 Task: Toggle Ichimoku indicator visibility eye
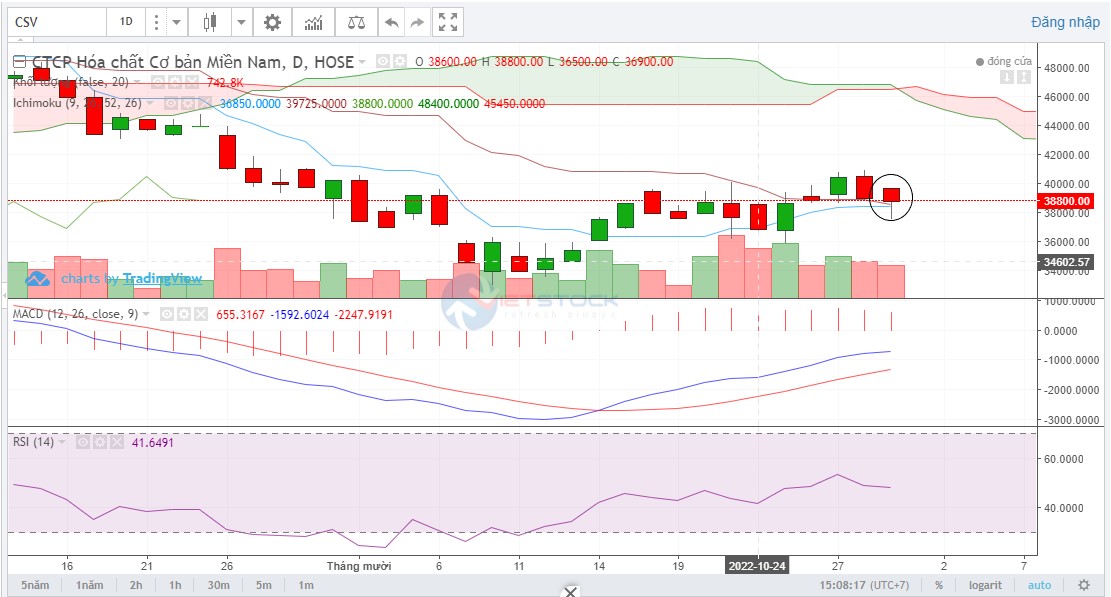coord(171,103)
